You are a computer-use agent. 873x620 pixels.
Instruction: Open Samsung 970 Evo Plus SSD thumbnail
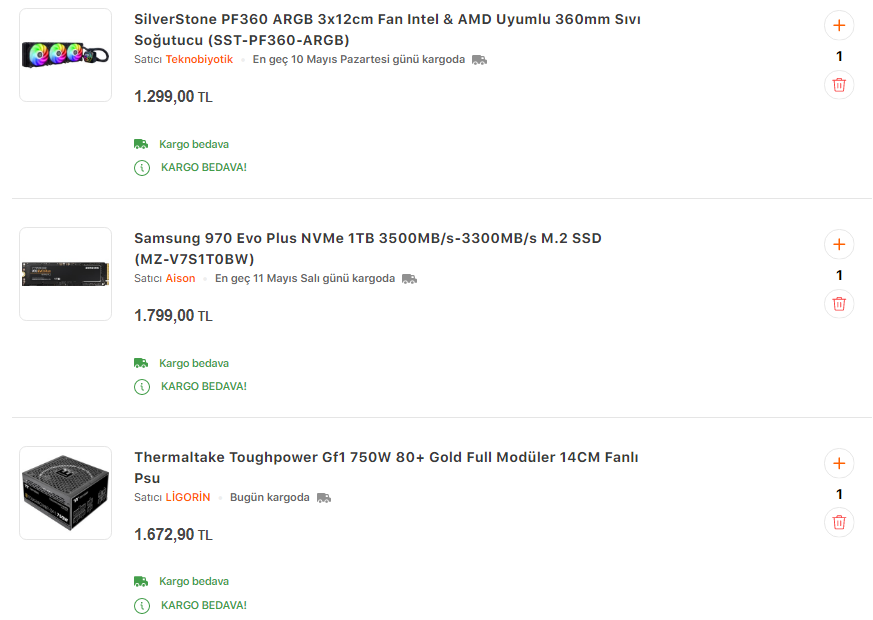(x=65, y=274)
